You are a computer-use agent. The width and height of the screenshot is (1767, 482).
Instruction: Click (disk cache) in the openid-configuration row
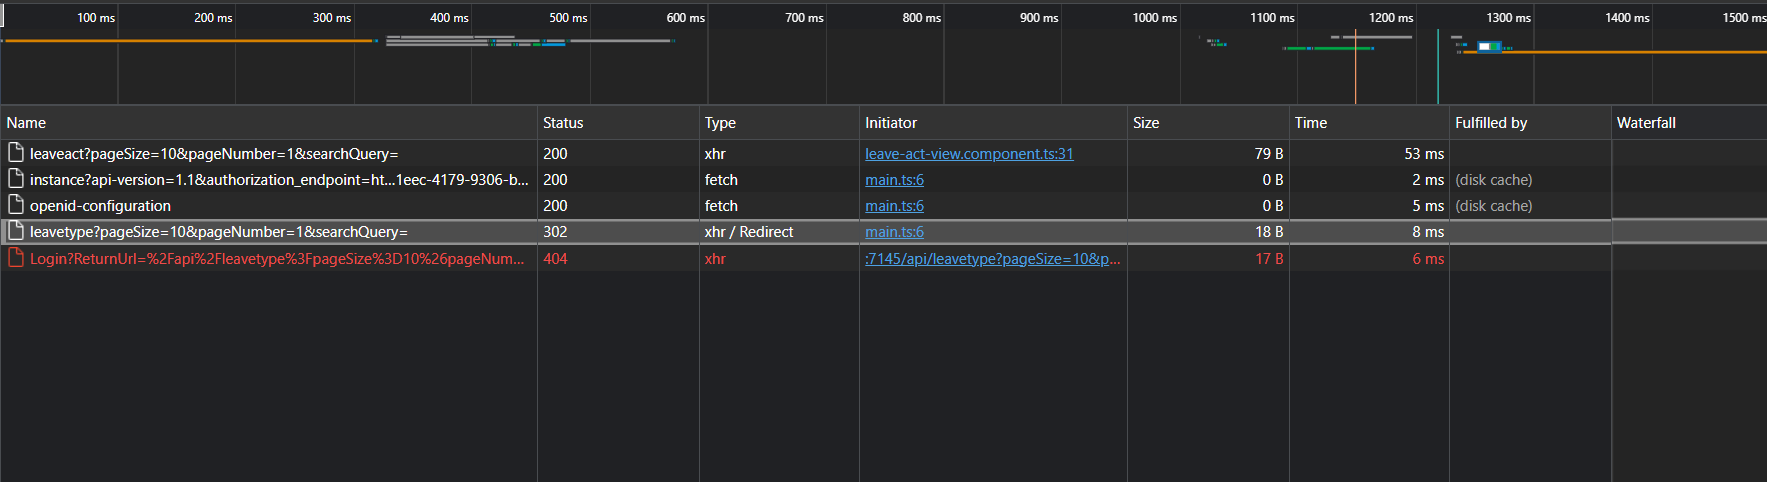1494,206
